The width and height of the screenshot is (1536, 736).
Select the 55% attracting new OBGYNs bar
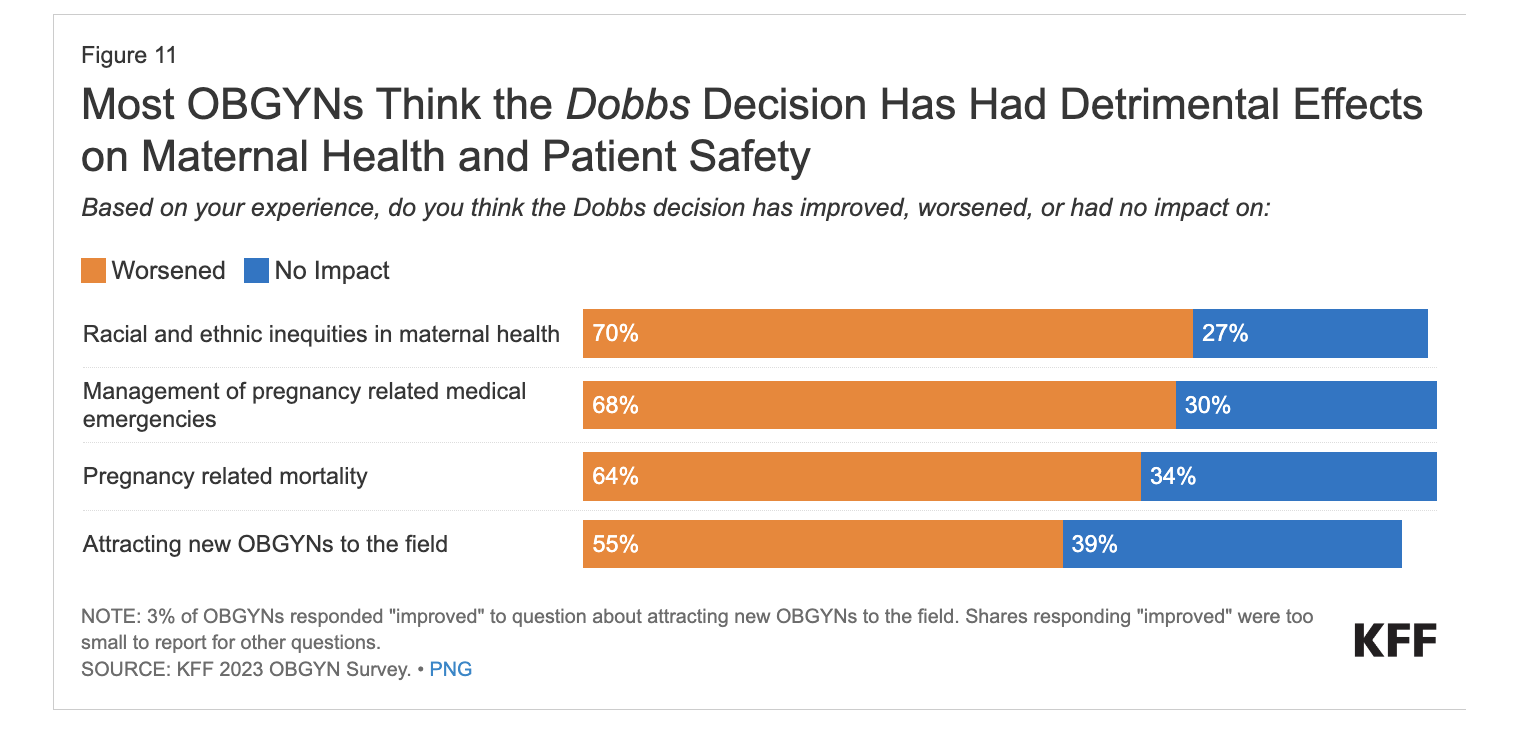(822, 545)
